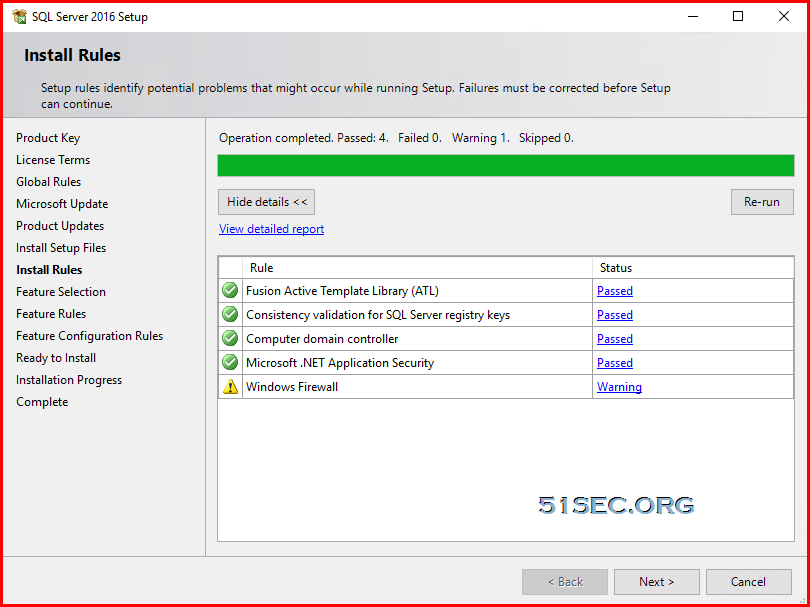
Task: Click the SQL Server Setup title bar icon
Action: tap(19, 17)
